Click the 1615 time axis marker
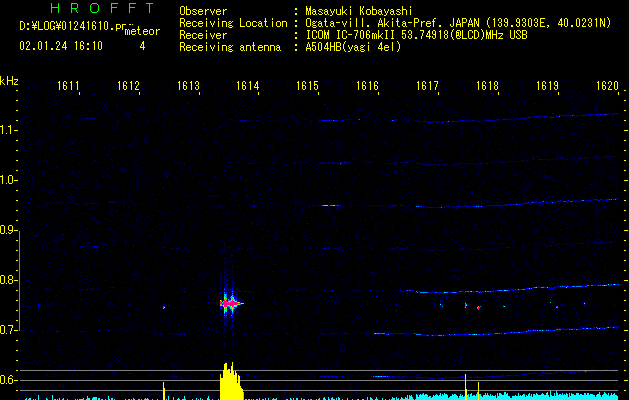Screen dimensions: 629x400 (307, 86)
